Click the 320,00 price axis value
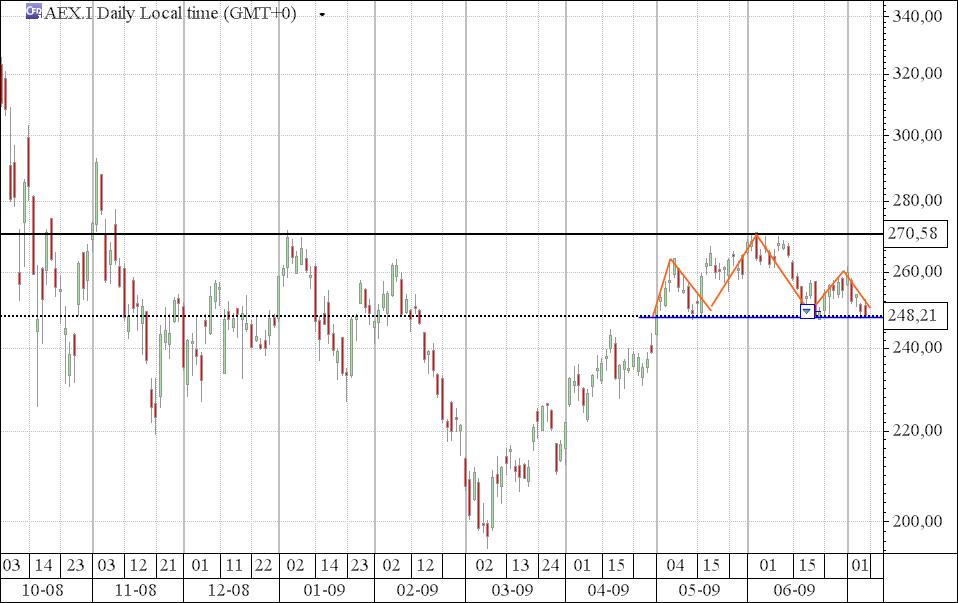Viewport: 958px width, 603px height. (916, 74)
